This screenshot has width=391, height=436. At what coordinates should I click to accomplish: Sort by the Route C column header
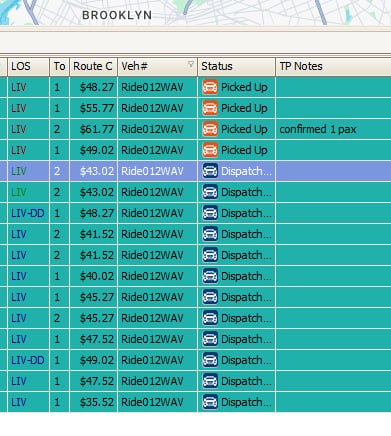pyautogui.click(x=93, y=66)
